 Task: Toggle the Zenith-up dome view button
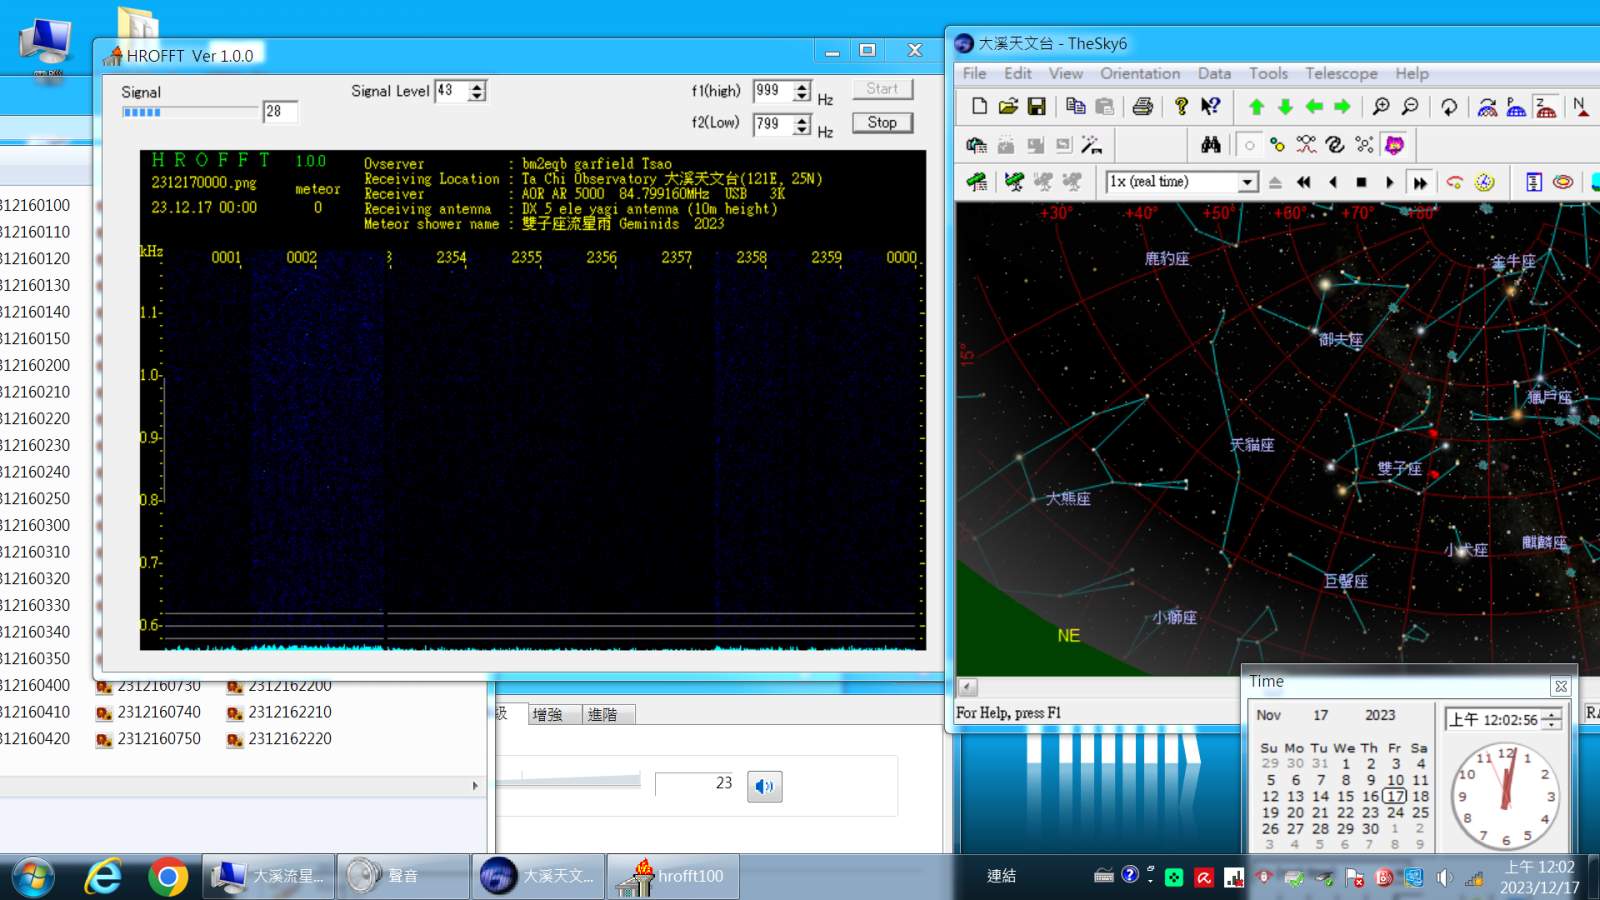coord(1546,107)
